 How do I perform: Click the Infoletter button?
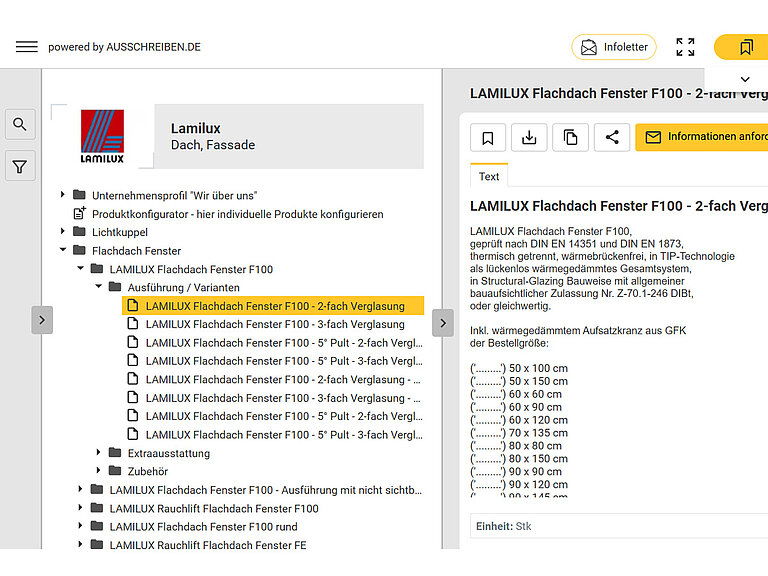click(614, 47)
